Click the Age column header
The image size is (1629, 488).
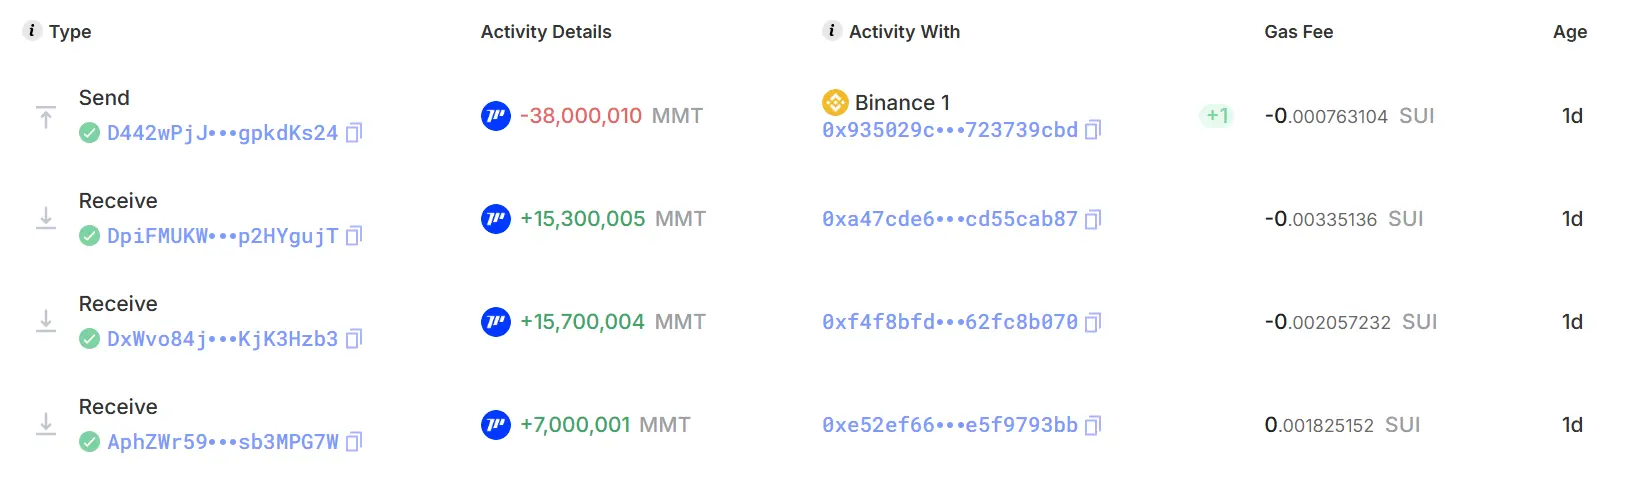1569,32
